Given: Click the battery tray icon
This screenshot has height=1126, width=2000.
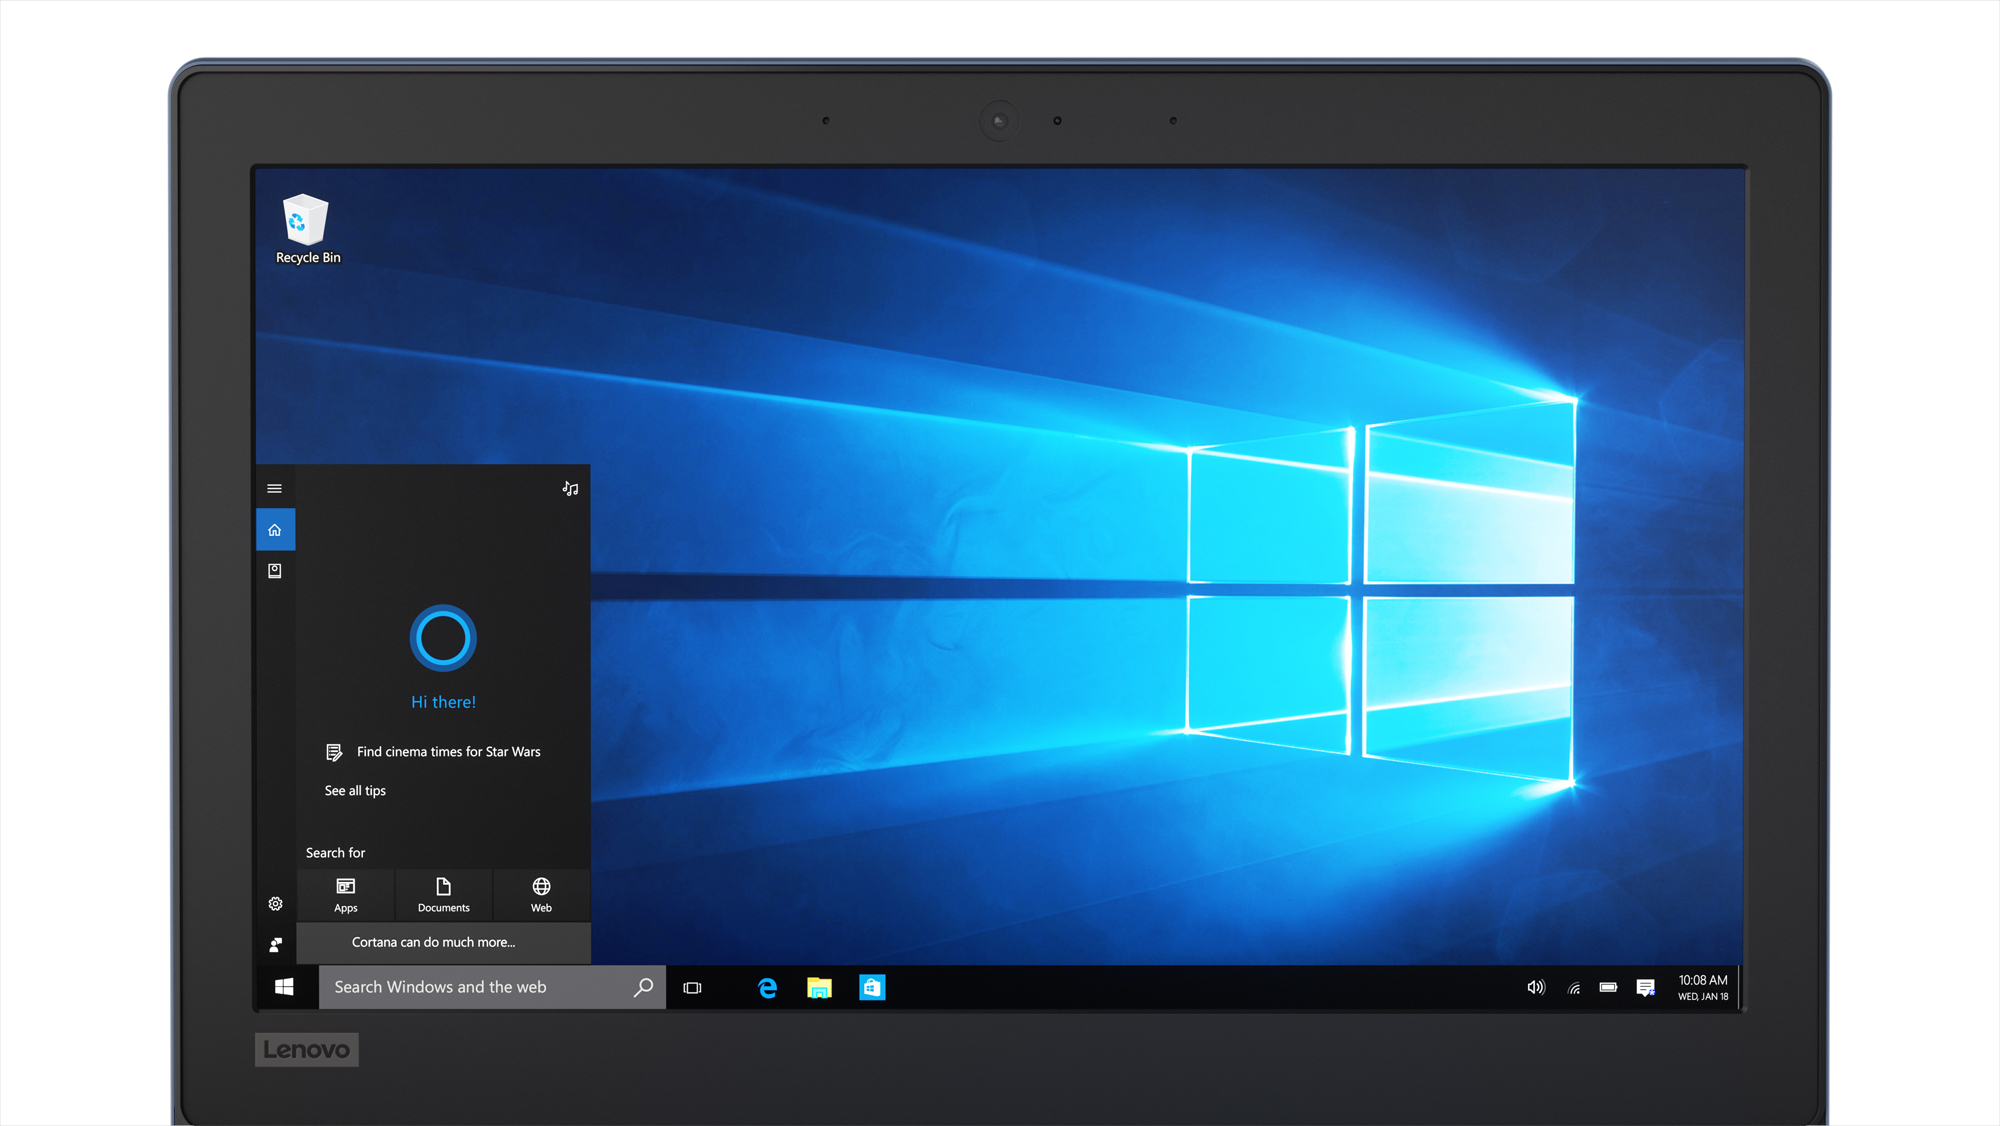Looking at the screenshot, I should click(1608, 988).
